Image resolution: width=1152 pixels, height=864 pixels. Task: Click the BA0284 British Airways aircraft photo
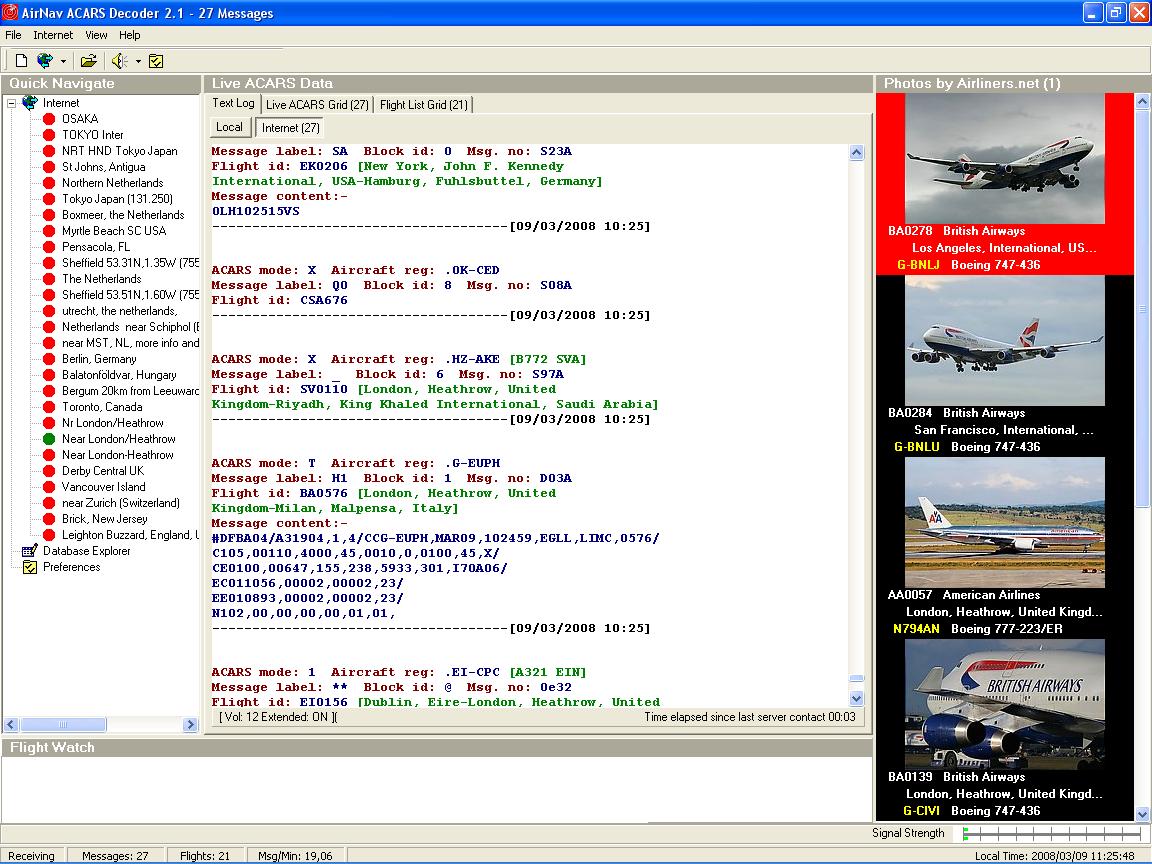[1004, 341]
